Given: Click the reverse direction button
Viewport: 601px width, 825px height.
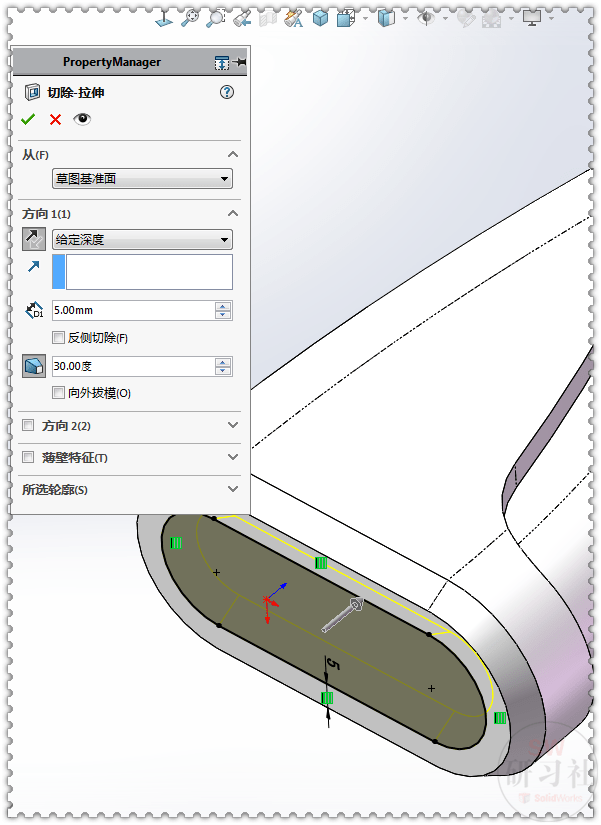Looking at the screenshot, I should tap(34, 239).
